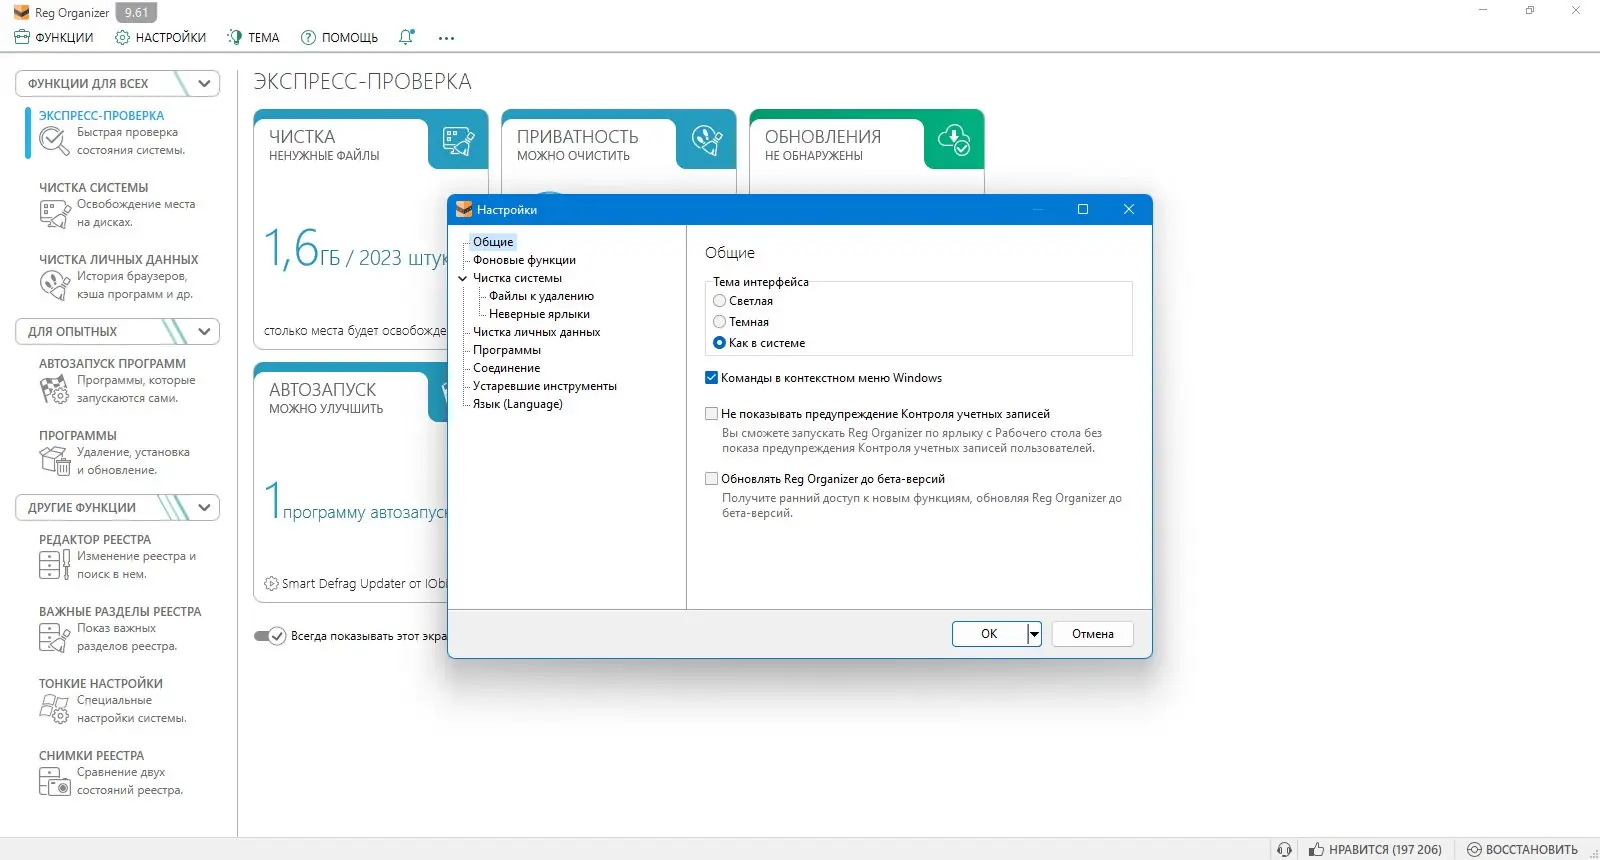
Task: Click the Снимки реестра sidebar icon
Action: 54,781
